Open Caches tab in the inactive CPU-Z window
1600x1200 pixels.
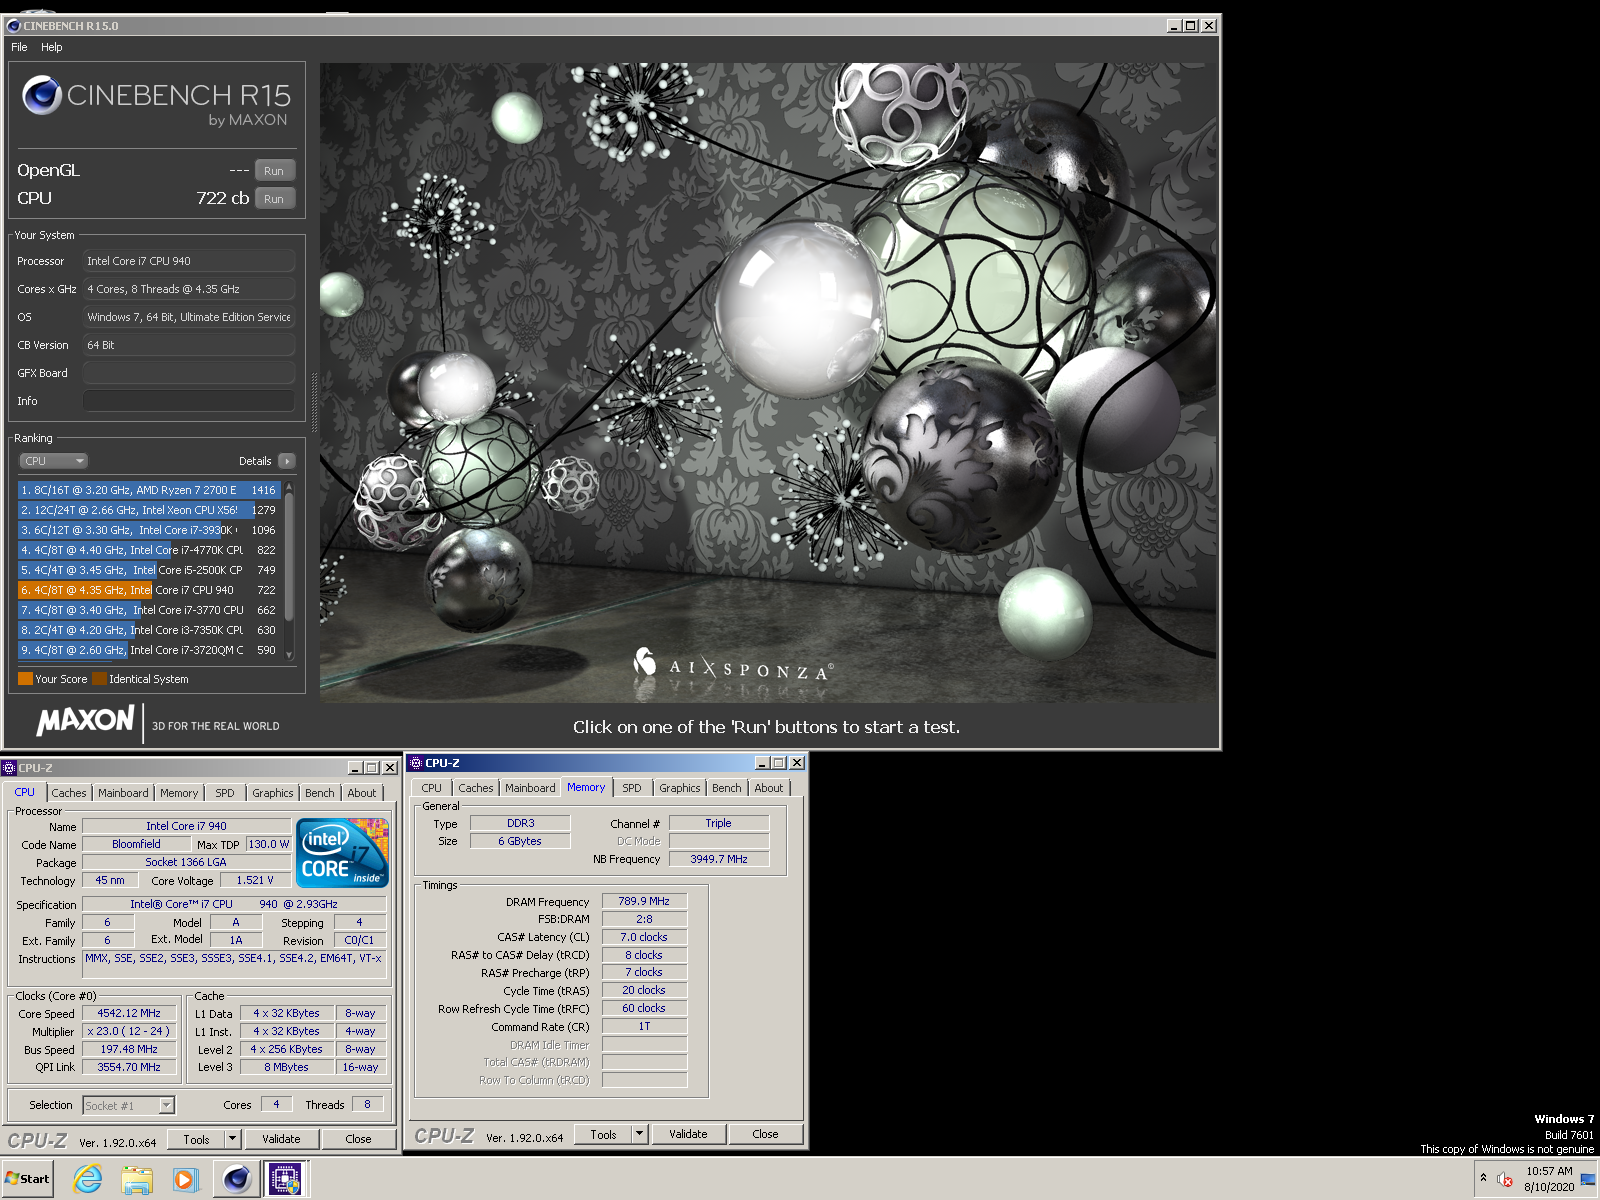pos(69,793)
